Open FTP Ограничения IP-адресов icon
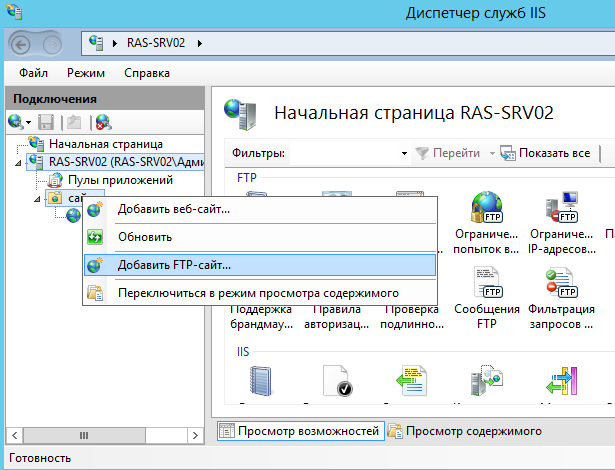The height and width of the screenshot is (470, 615). 562,222
